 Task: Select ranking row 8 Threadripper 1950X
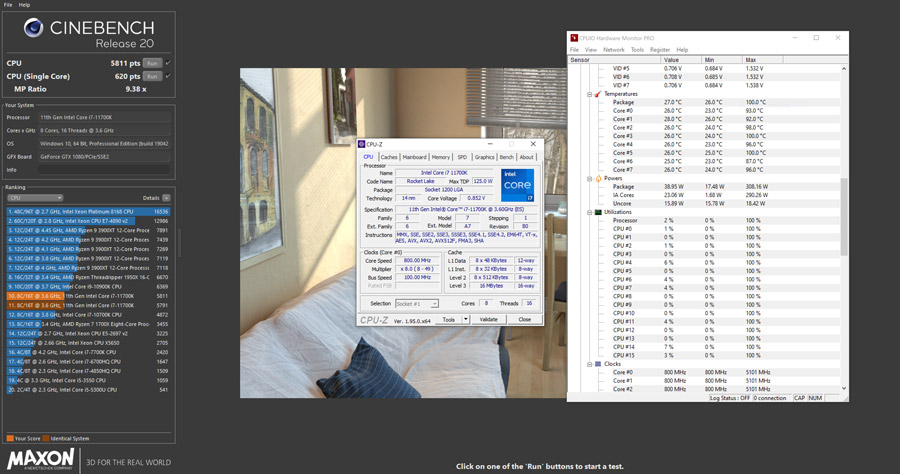click(x=88, y=277)
